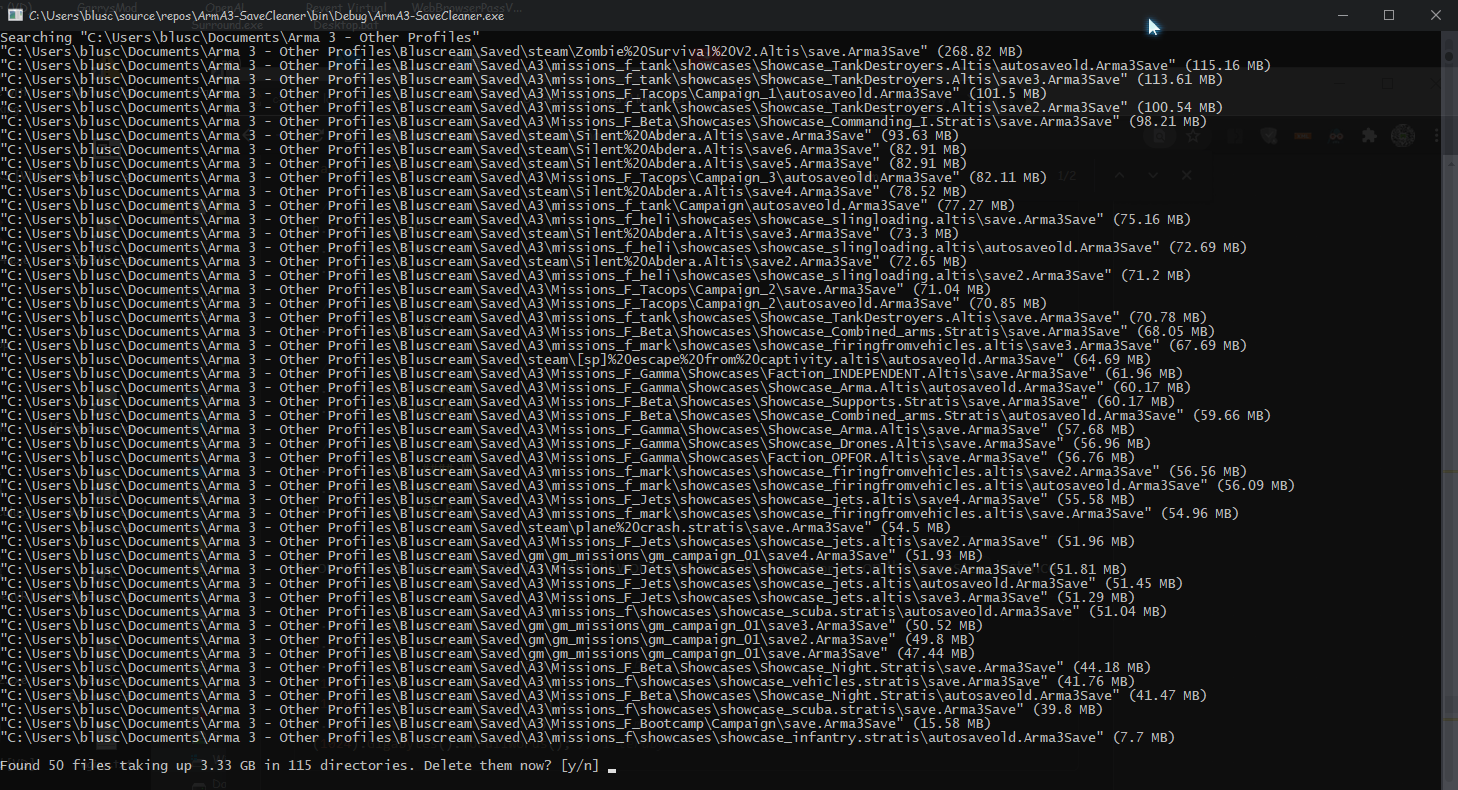Click the firingfromvehicles autosaveold (56.09 MB) line

point(648,485)
